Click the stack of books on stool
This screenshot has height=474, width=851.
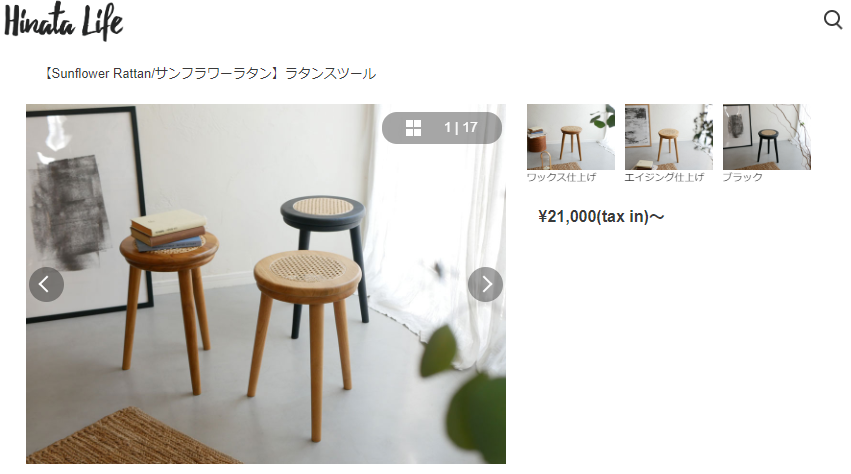pyautogui.click(x=168, y=231)
